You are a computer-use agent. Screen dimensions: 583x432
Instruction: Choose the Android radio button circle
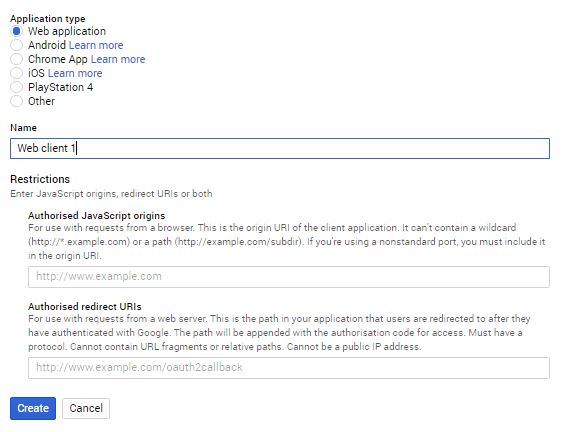[16, 45]
